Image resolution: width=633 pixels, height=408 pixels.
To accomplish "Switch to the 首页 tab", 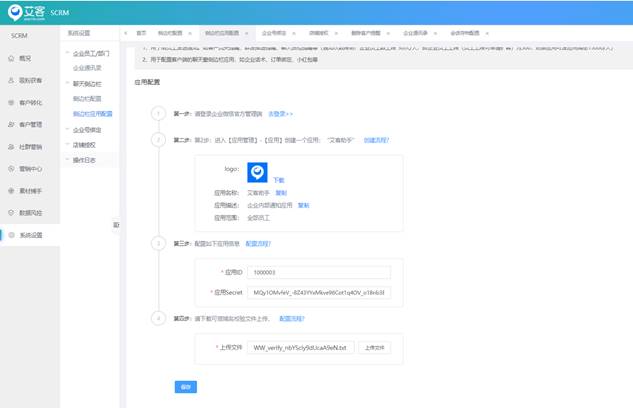I will click(141, 33).
